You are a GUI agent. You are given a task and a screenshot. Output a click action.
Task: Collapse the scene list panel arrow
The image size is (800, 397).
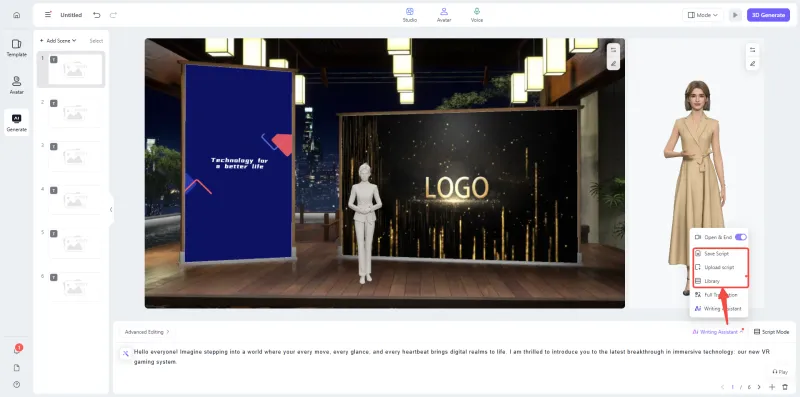pos(111,209)
